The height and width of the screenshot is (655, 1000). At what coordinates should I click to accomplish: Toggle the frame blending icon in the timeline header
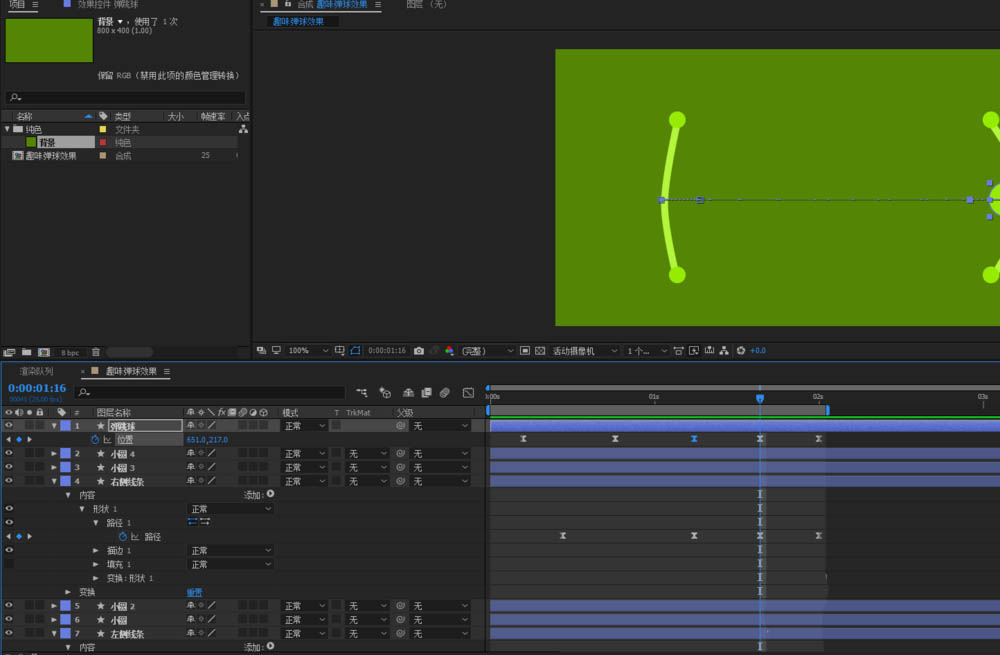(x=427, y=393)
